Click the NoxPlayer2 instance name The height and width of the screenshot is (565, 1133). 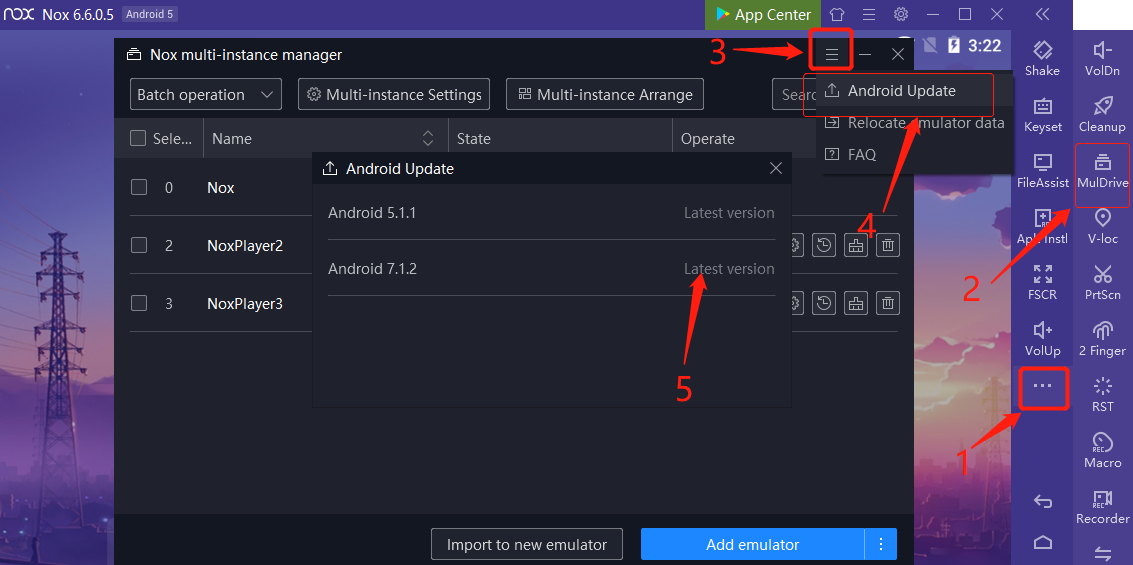[x=245, y=246]
